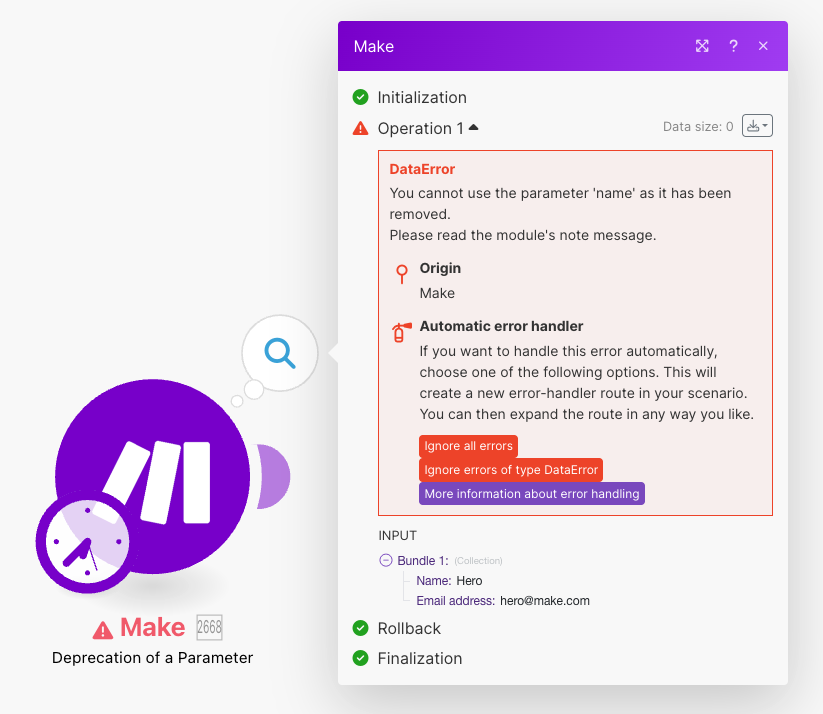Viewport: 823px width, 714px height.
Task: Click Ignore errors of type DataError
Action: 511,470
